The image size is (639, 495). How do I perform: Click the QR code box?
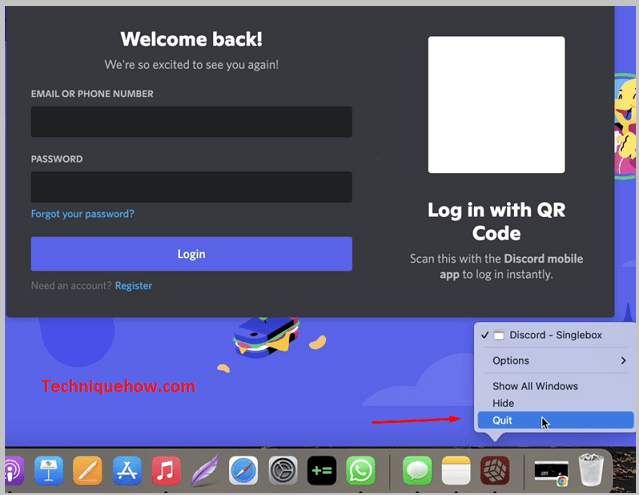(496, 105)
